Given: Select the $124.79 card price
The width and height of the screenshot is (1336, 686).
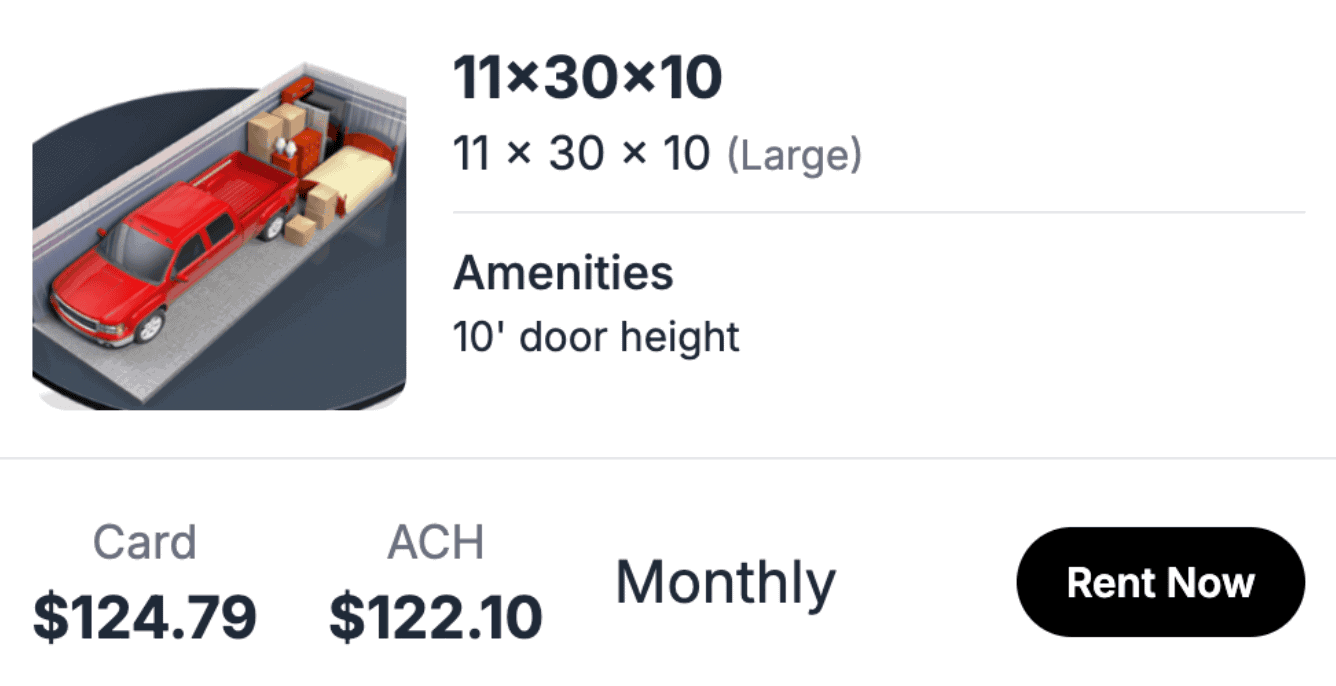Looking at the screenshot, I should [144, 616].
